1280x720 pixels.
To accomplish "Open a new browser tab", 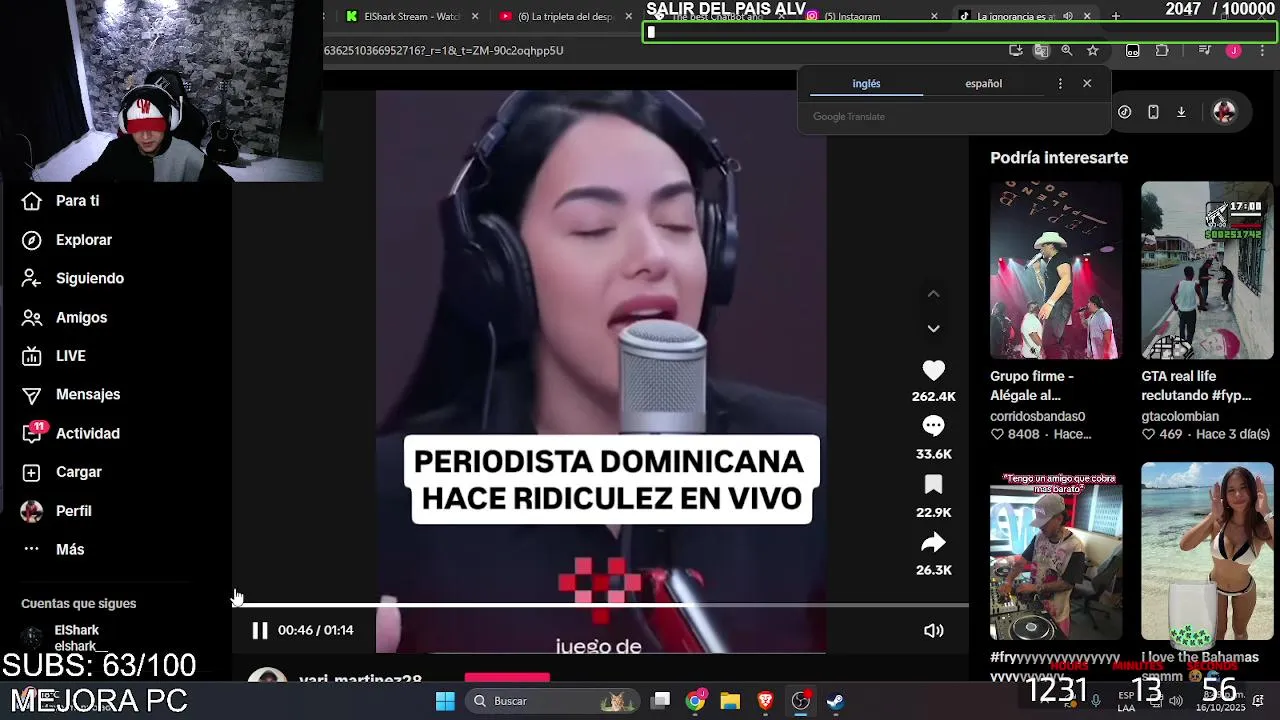I will point(1116,16).
